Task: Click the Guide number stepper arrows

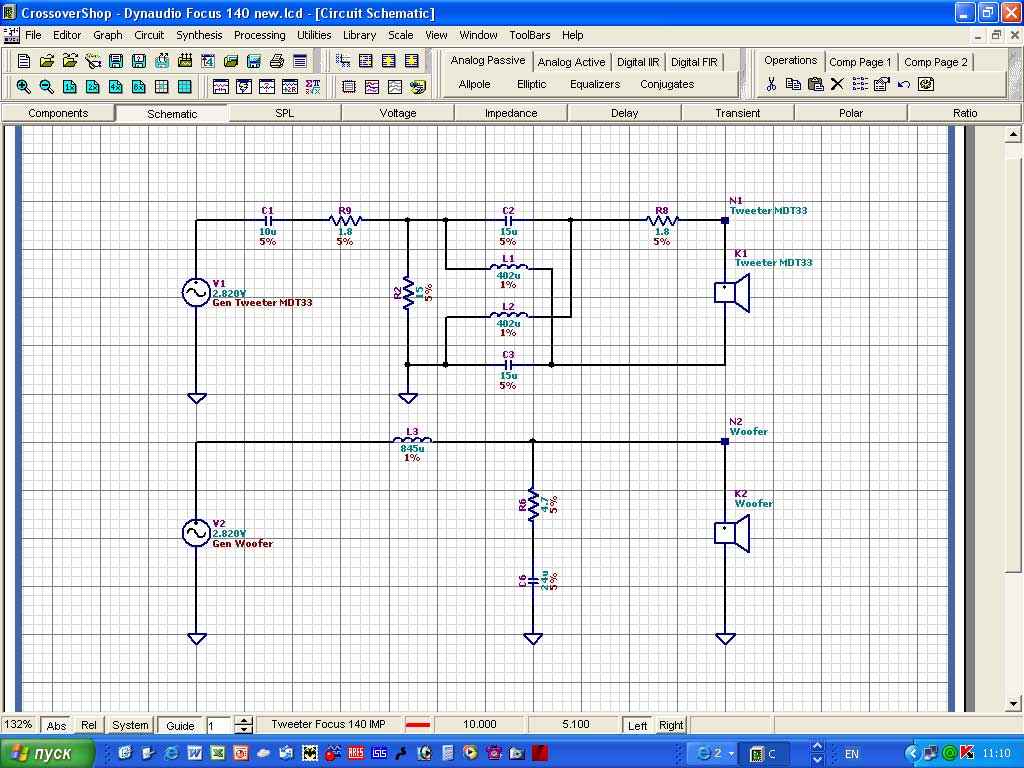Action: pos(244,725)
